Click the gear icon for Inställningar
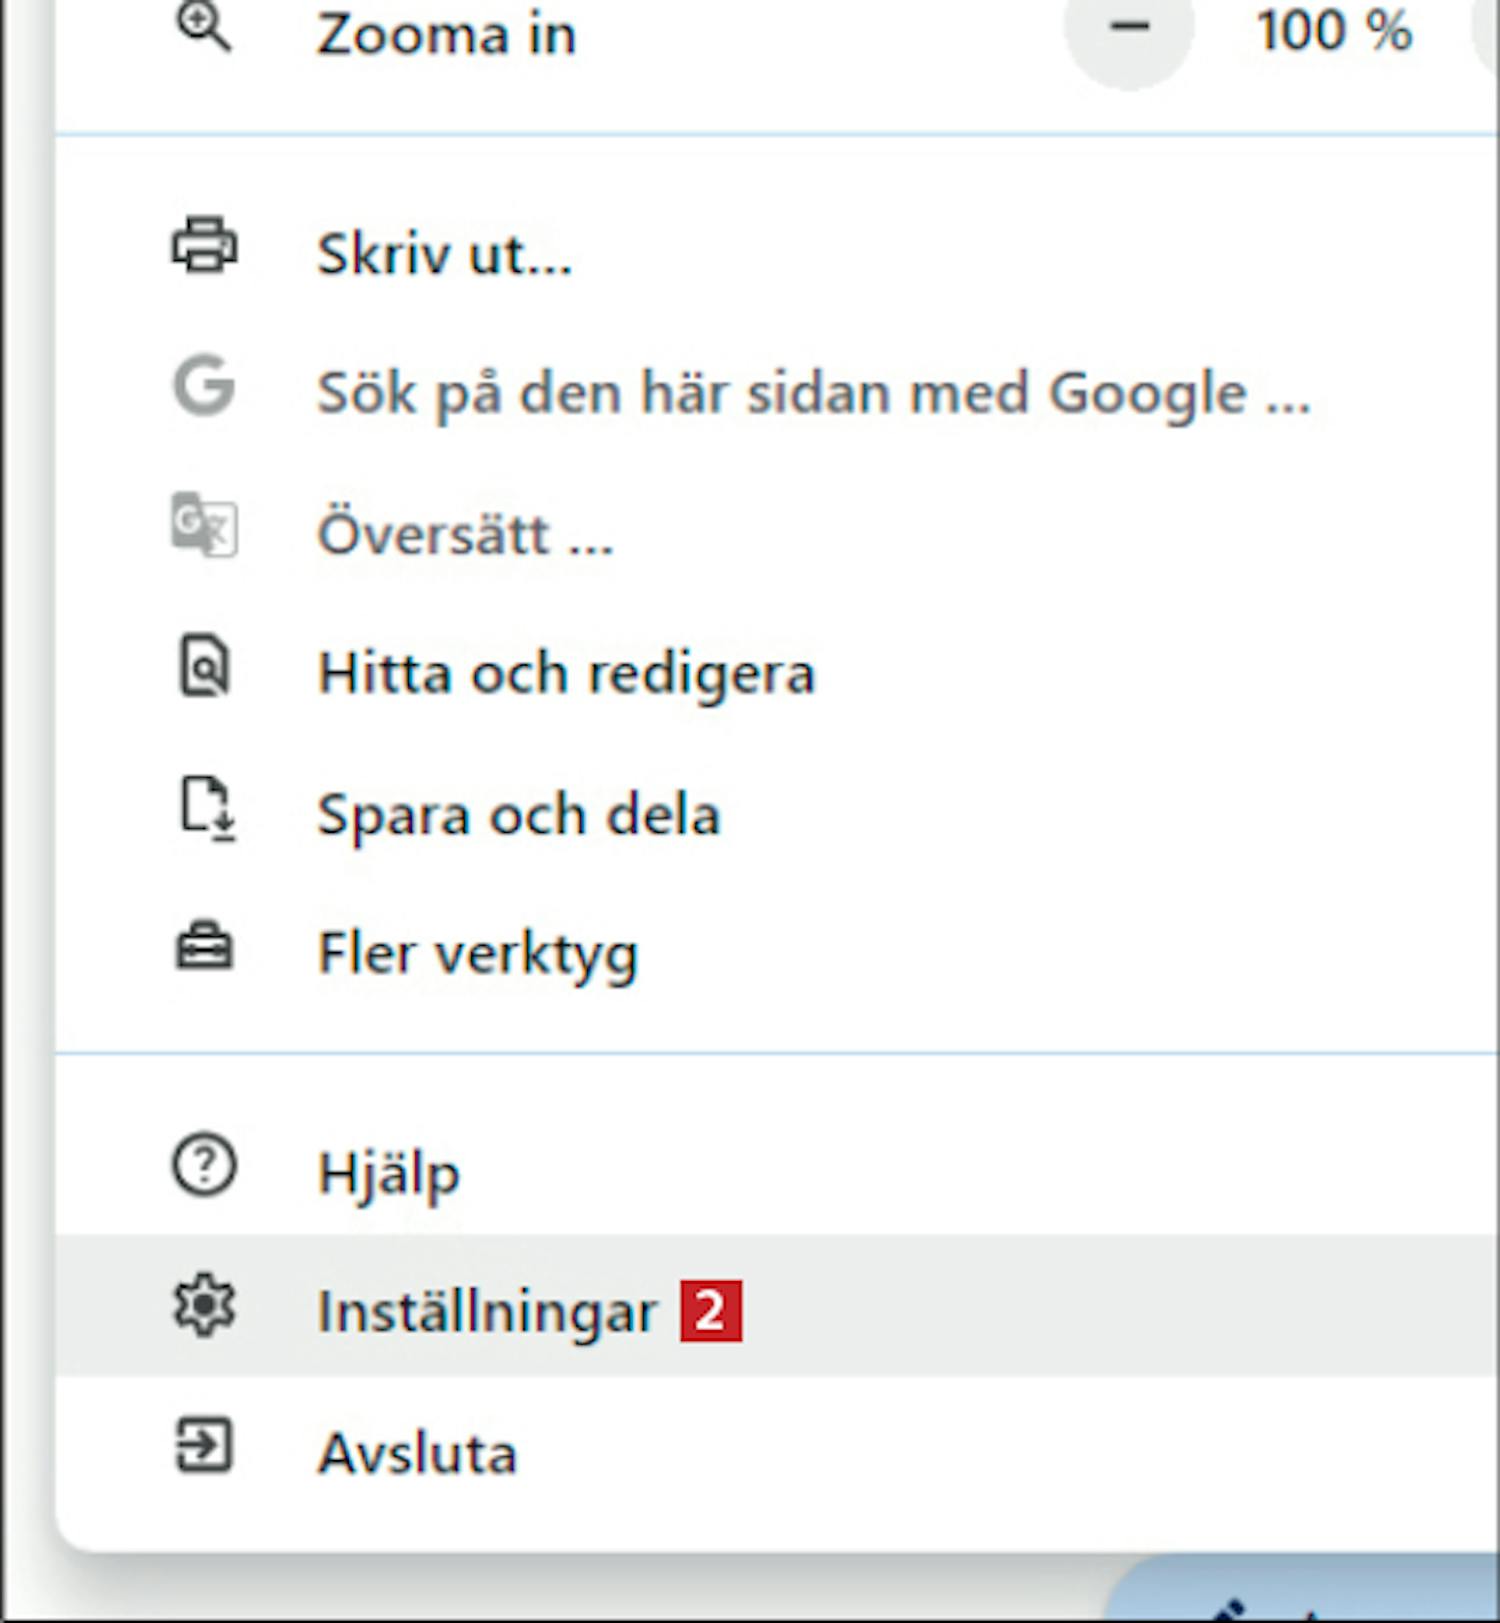The width and height of the screenshot is (1500, 1623). (204, 1305)
